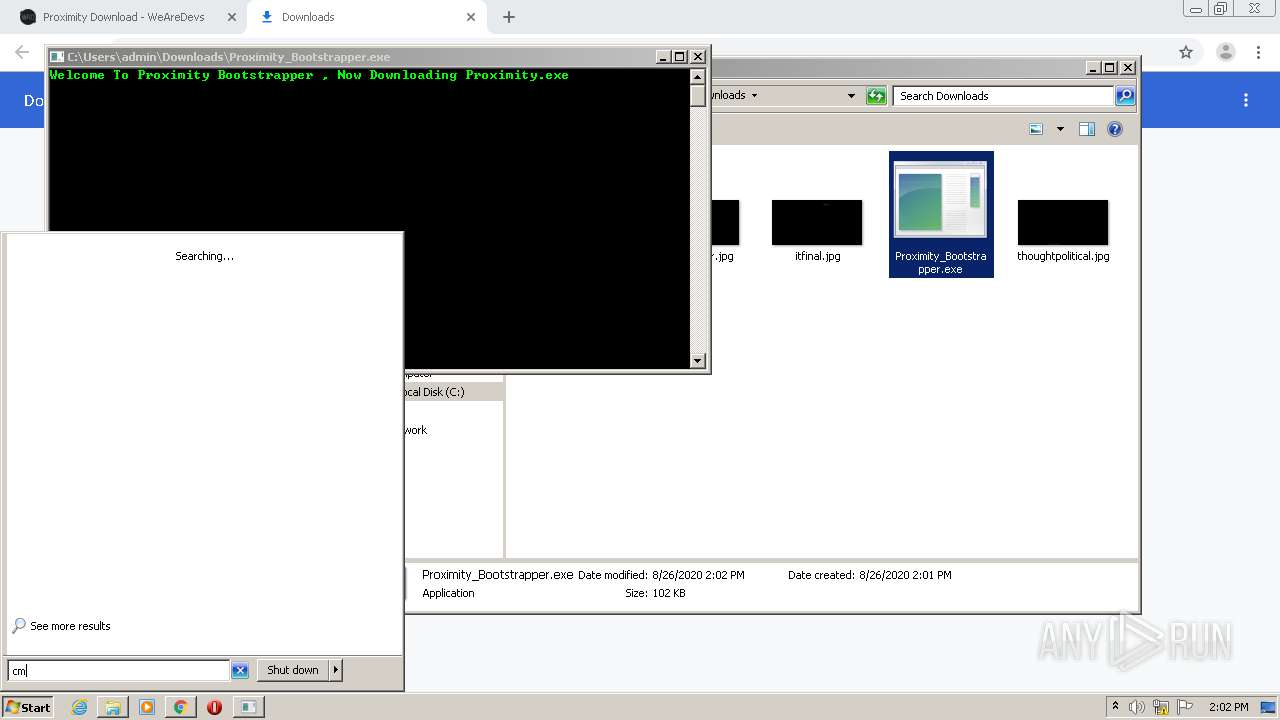Screen dimensions: 1280x720
Task: Click console scrollbar down arrow
Action: pyautogui.click(x=698, y=361)
